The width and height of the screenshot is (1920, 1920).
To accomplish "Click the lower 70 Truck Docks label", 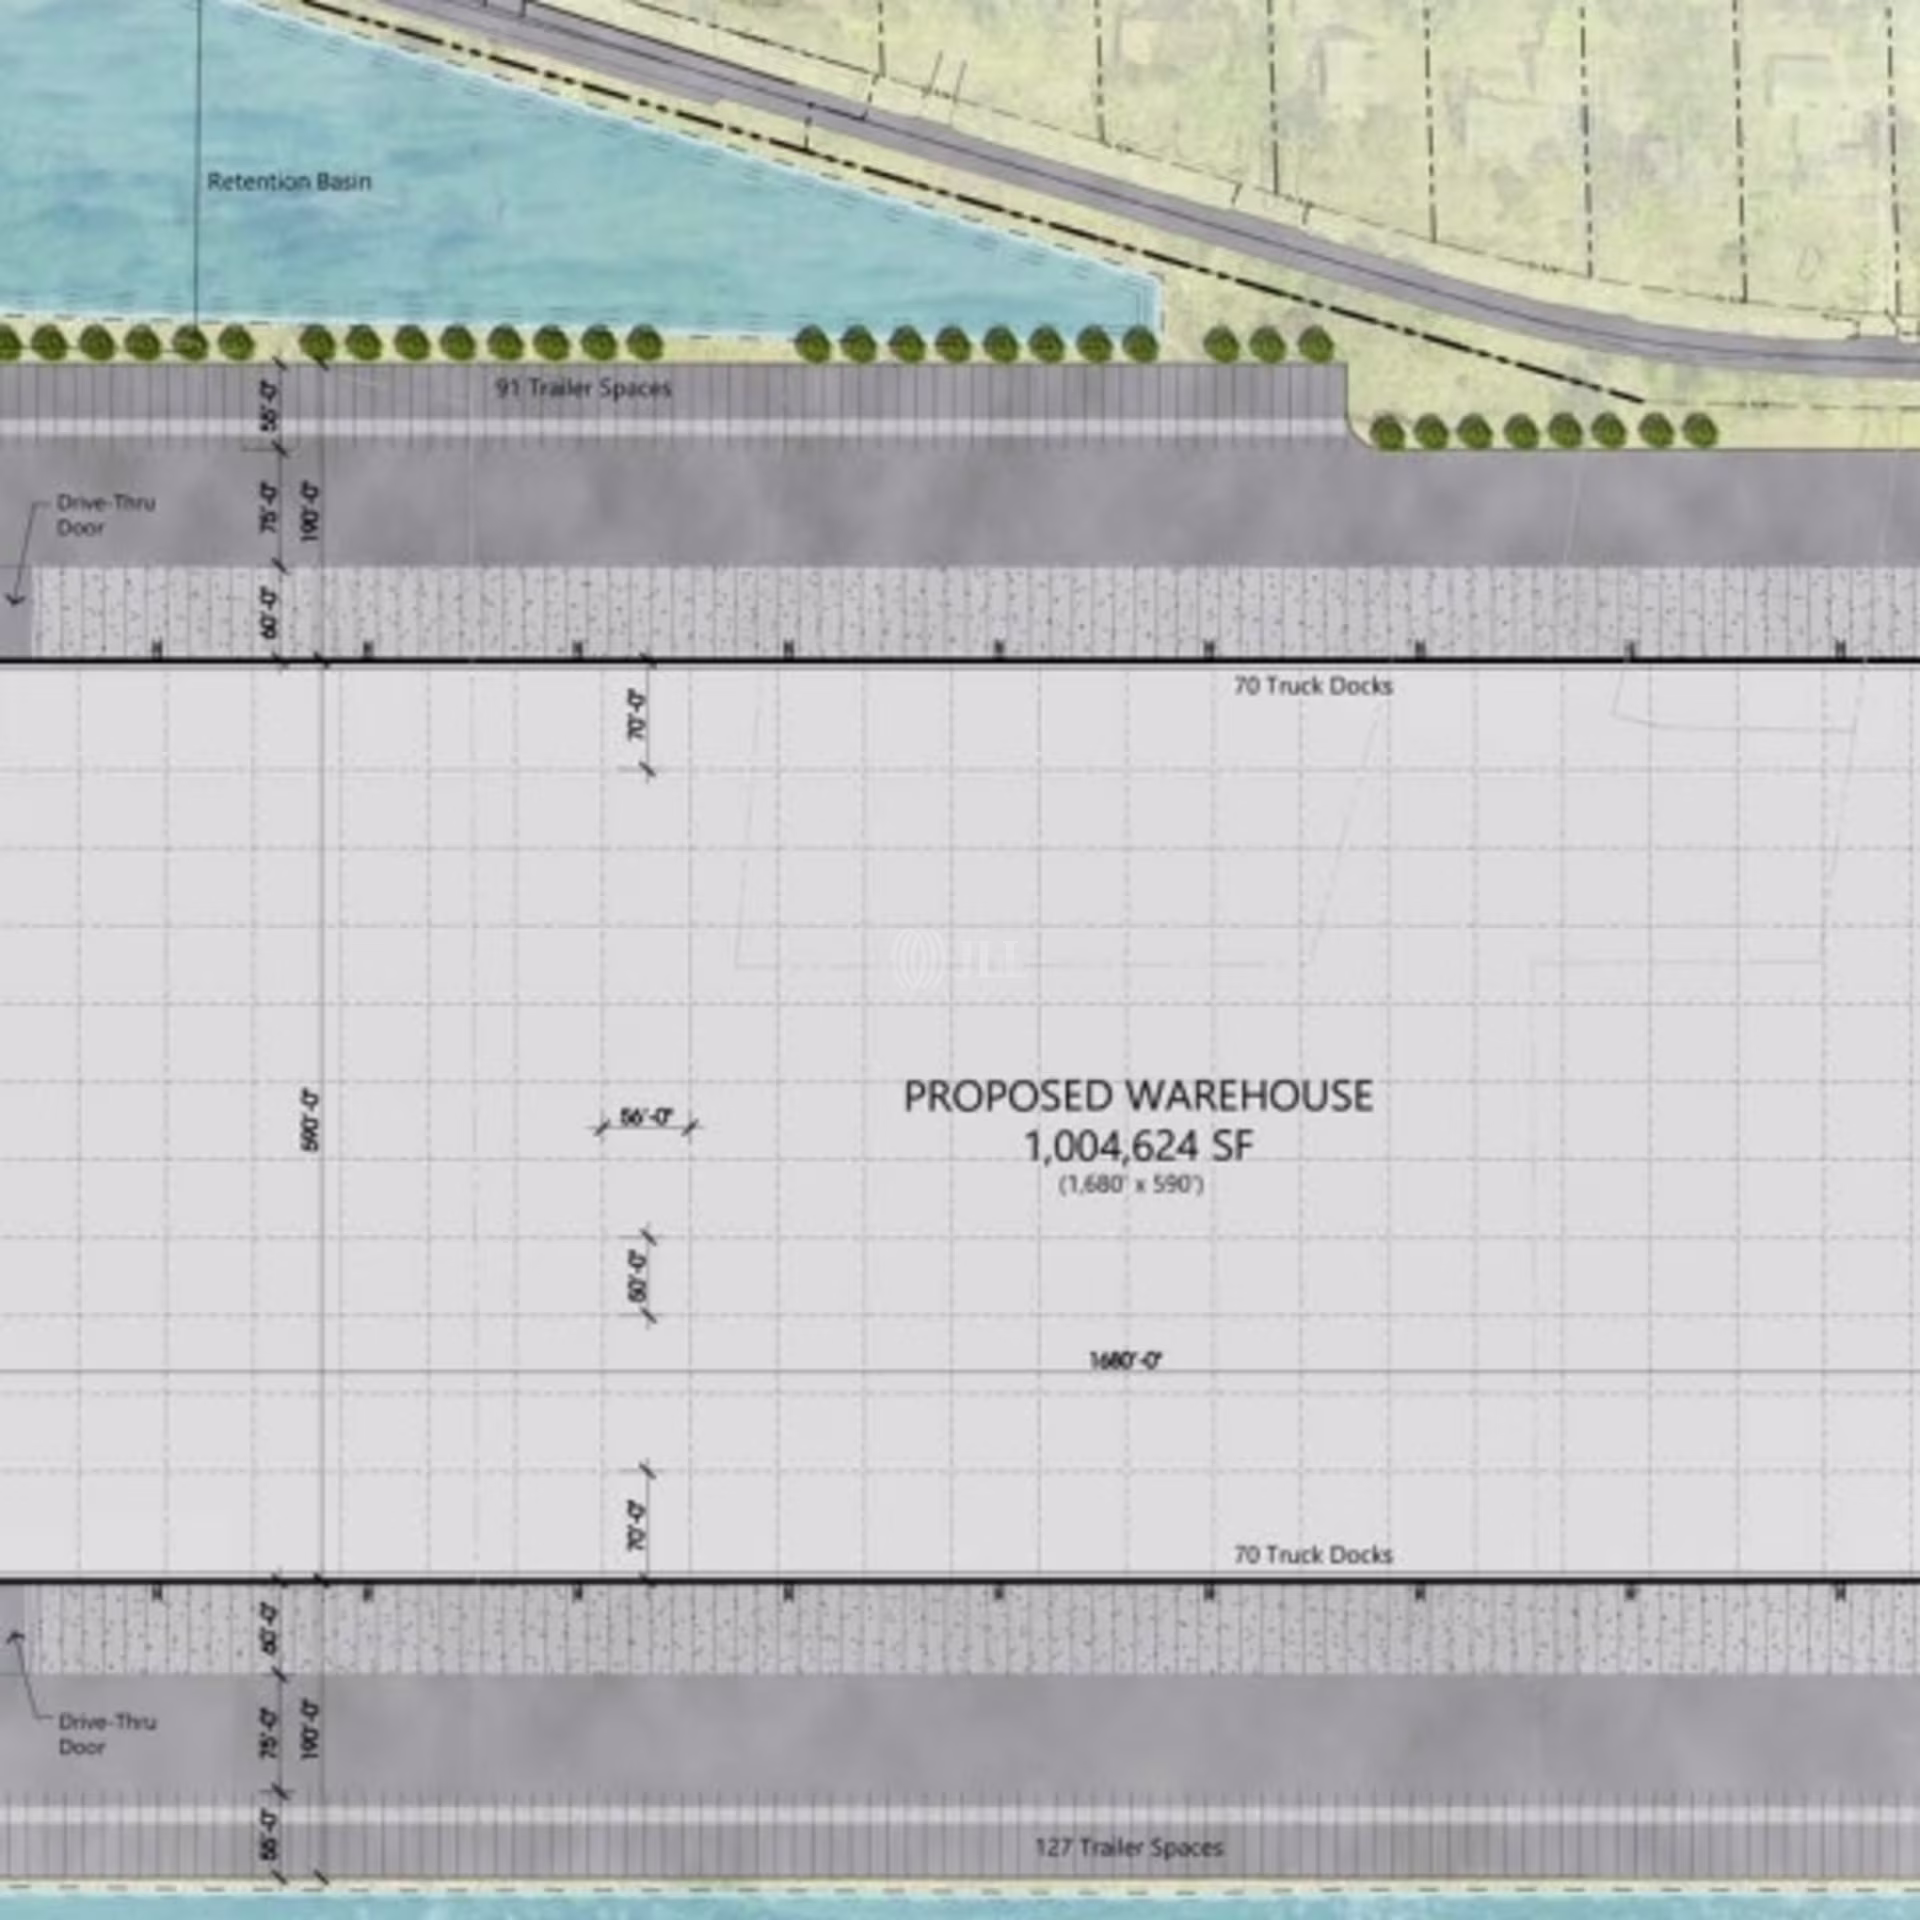I will tap(1312, 1555).
